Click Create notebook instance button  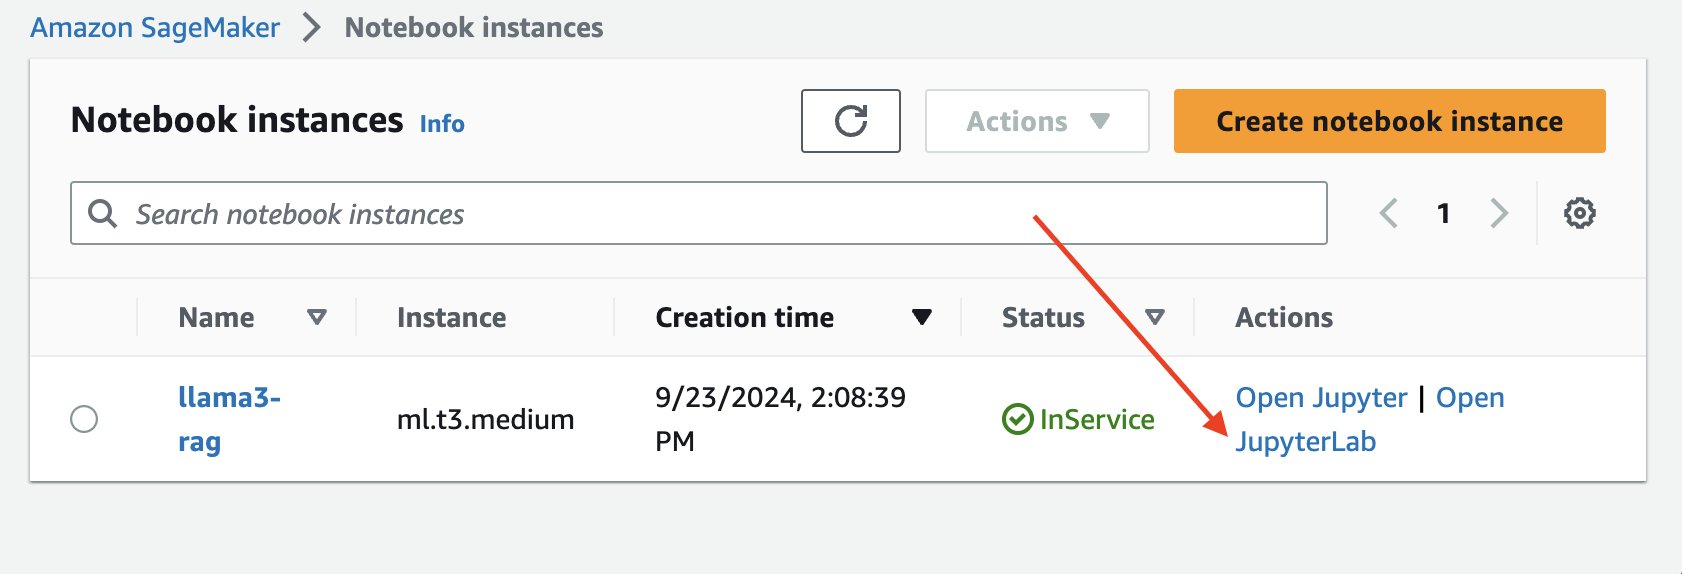1389,121
